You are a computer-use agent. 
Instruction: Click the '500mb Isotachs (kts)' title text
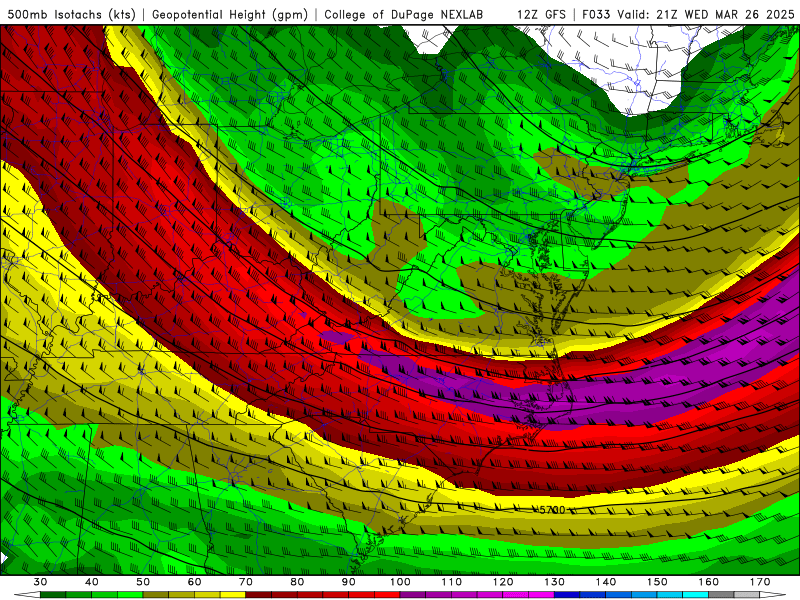coord(72,15)
